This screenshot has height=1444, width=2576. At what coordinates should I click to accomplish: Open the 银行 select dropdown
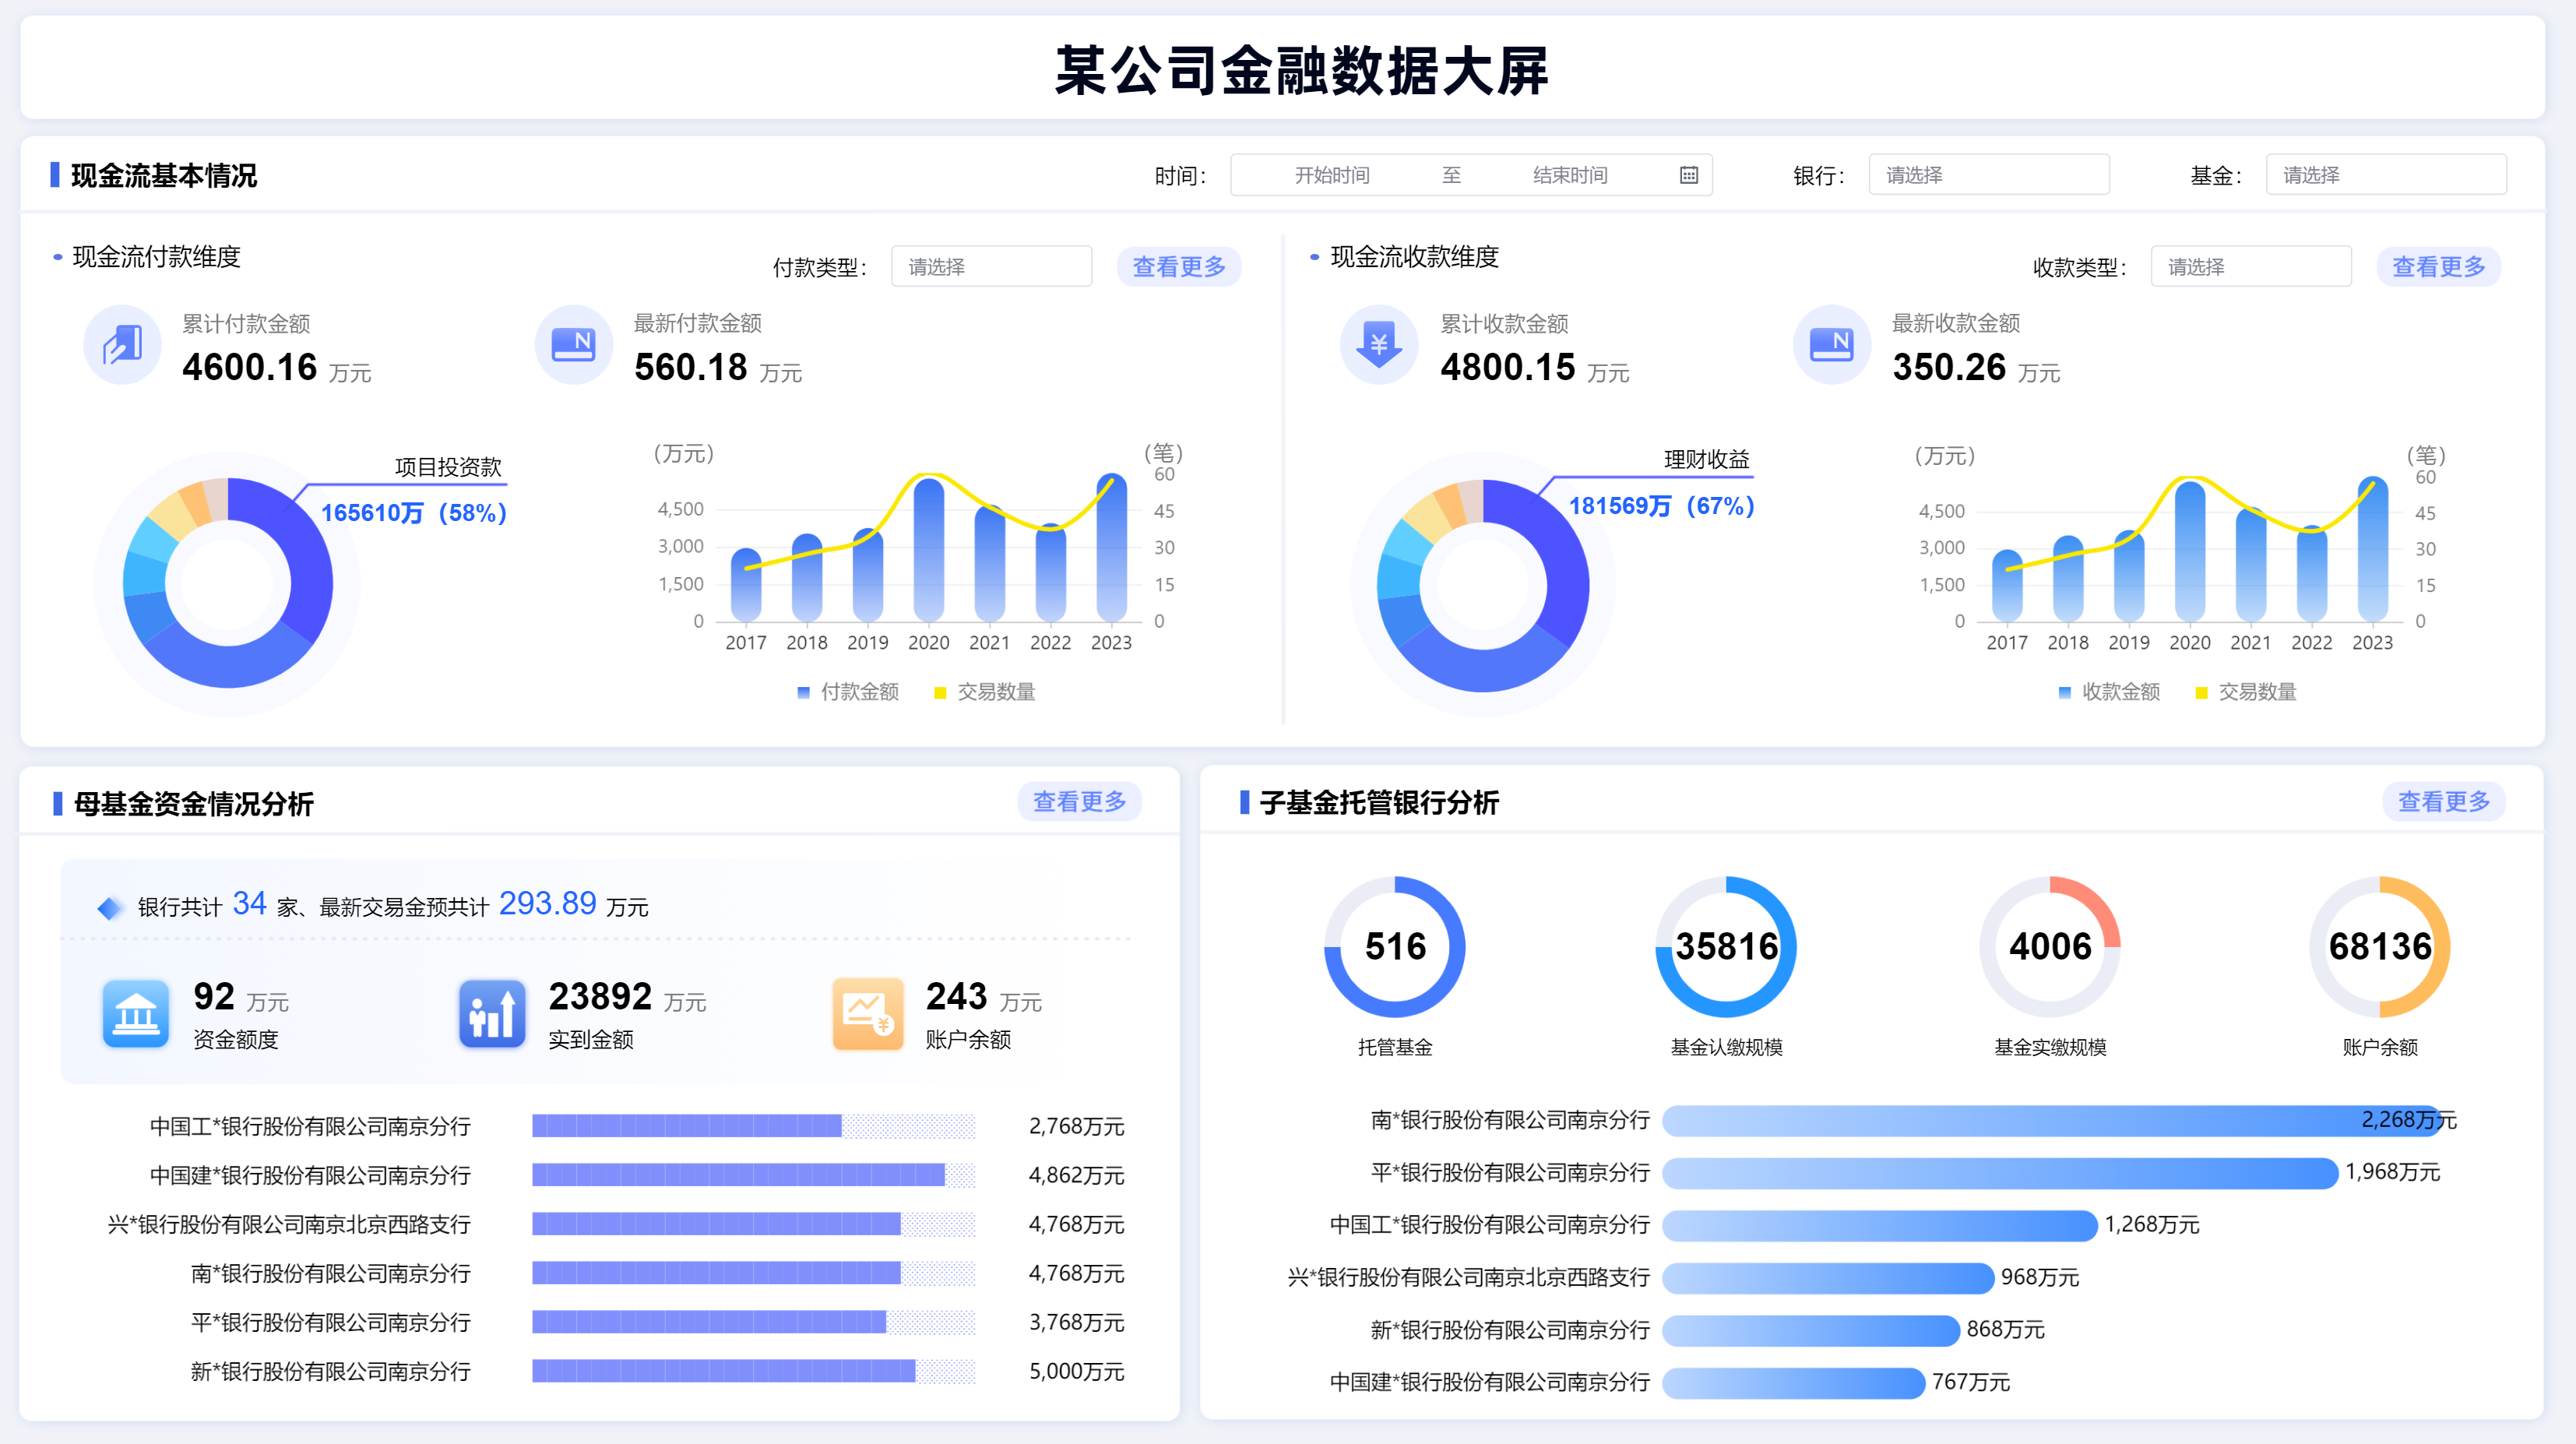1988,175
